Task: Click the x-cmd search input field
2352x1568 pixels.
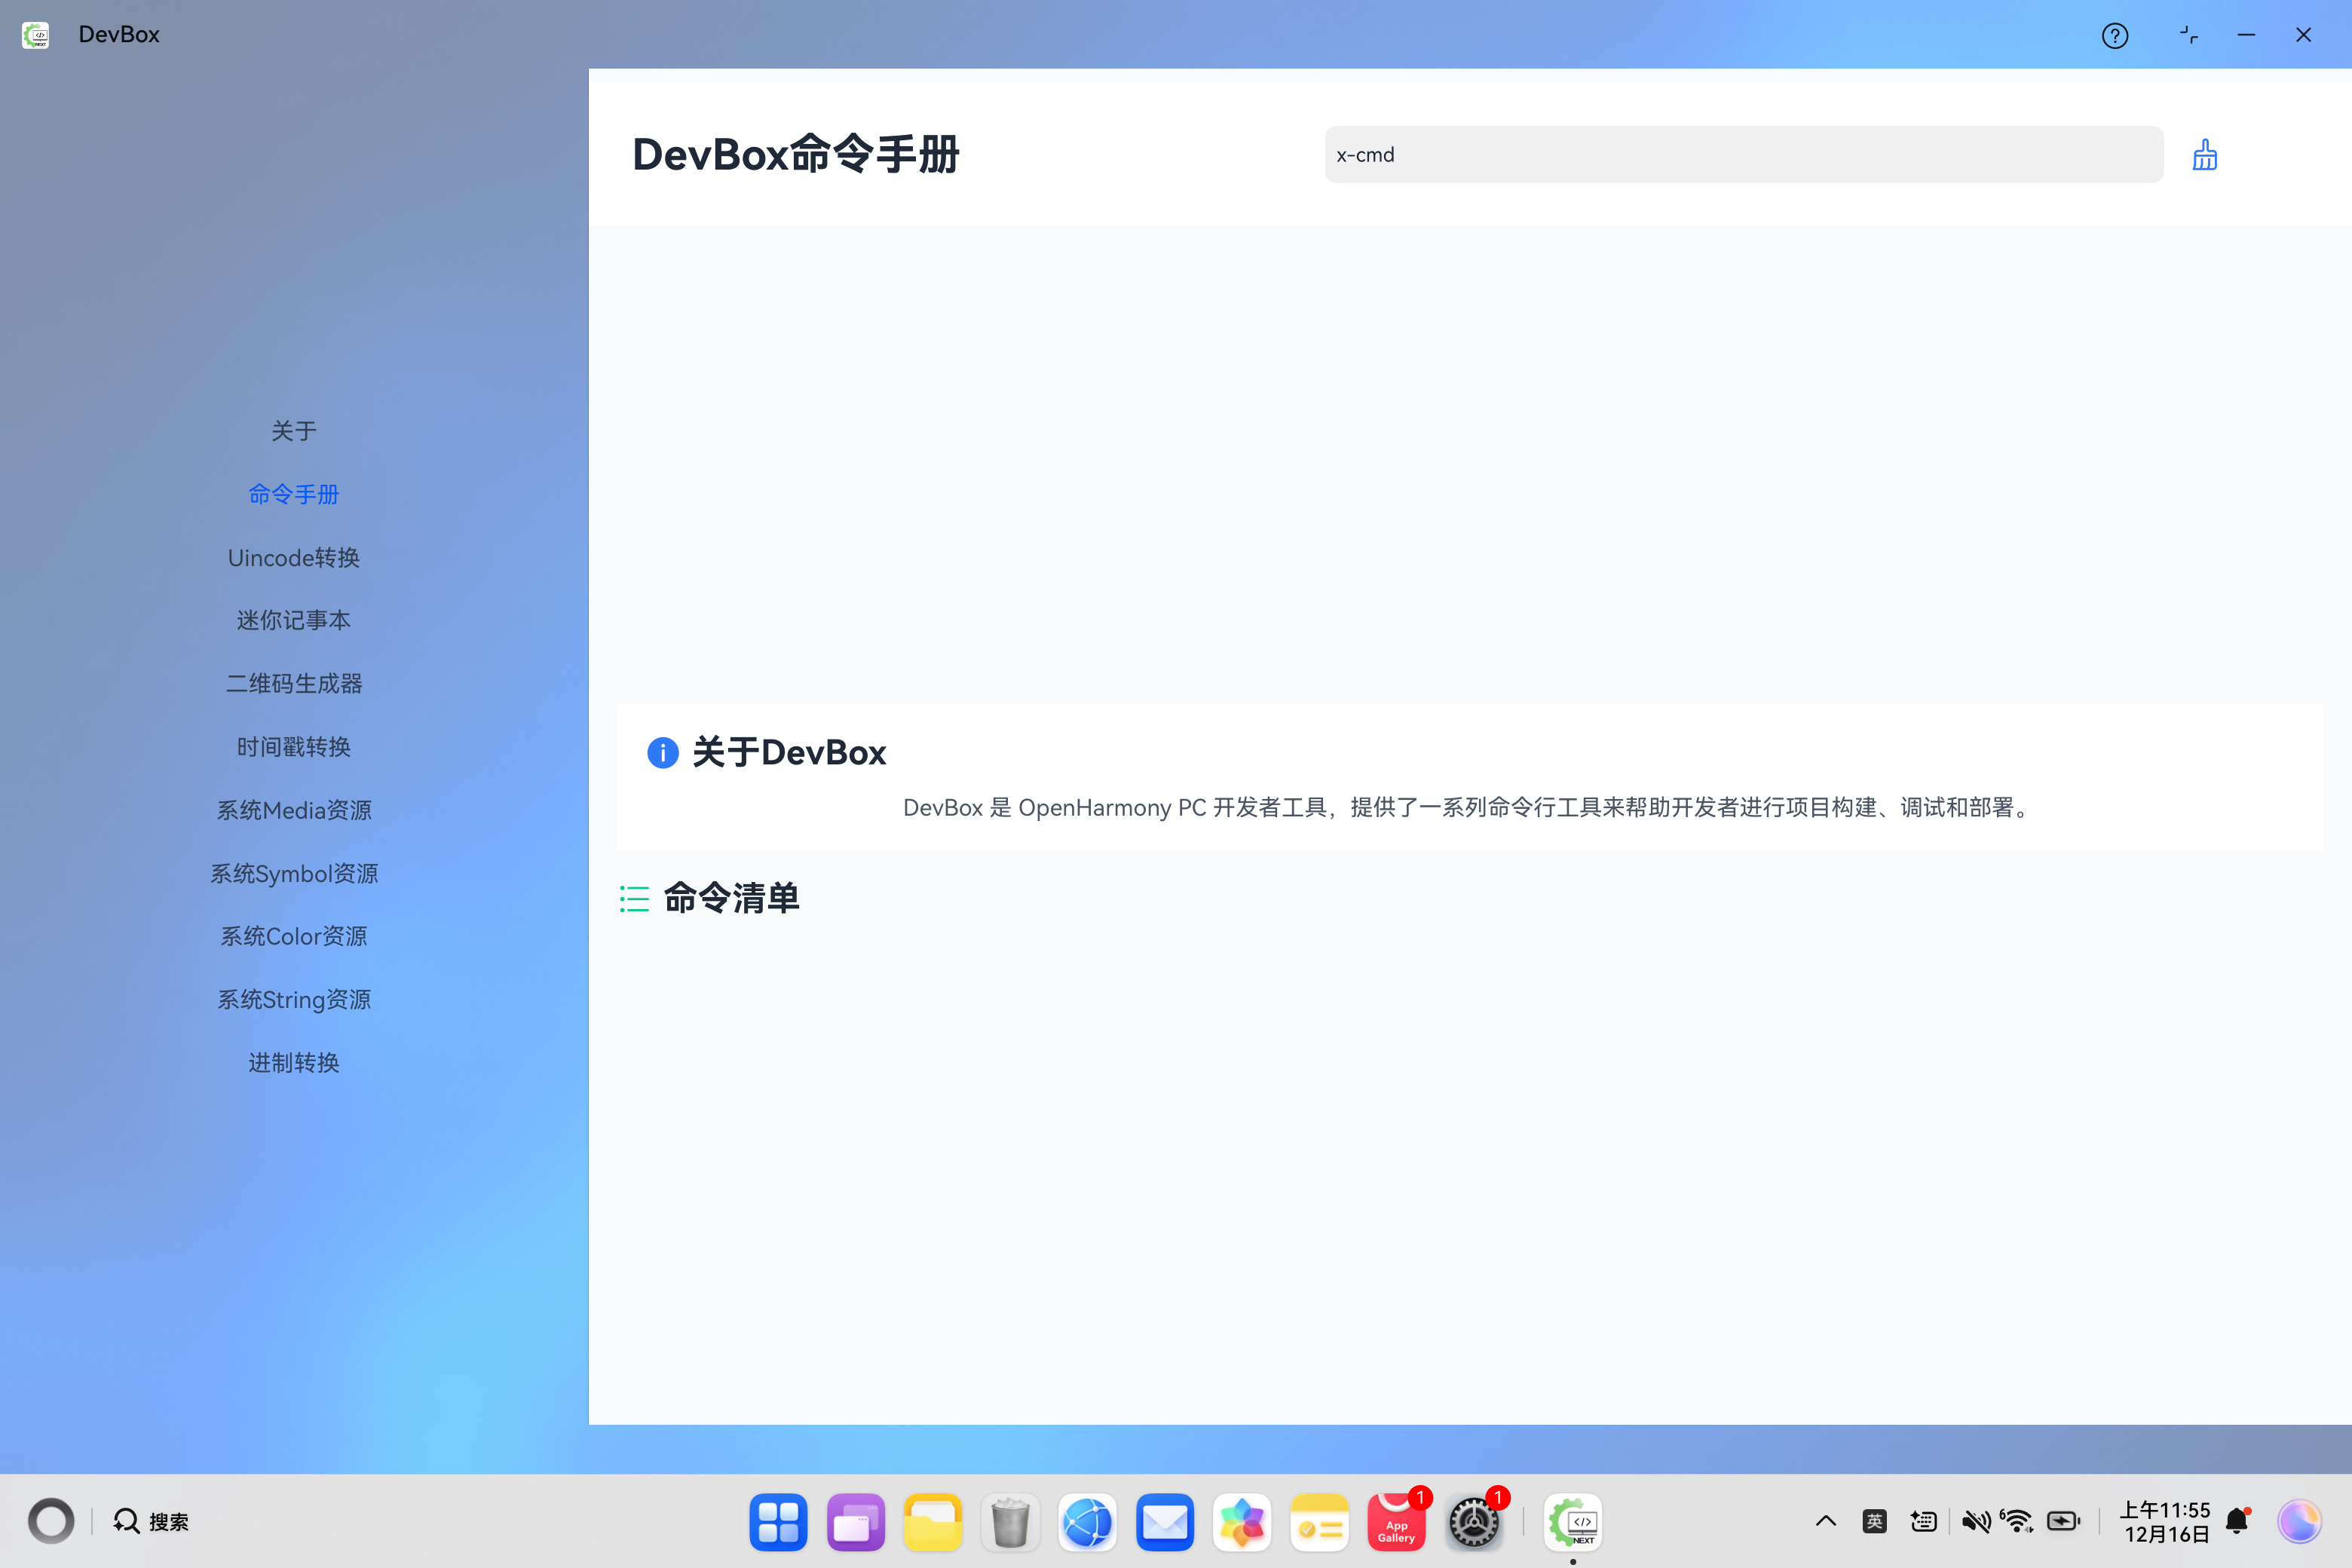Action: [x=1743, y=155]
